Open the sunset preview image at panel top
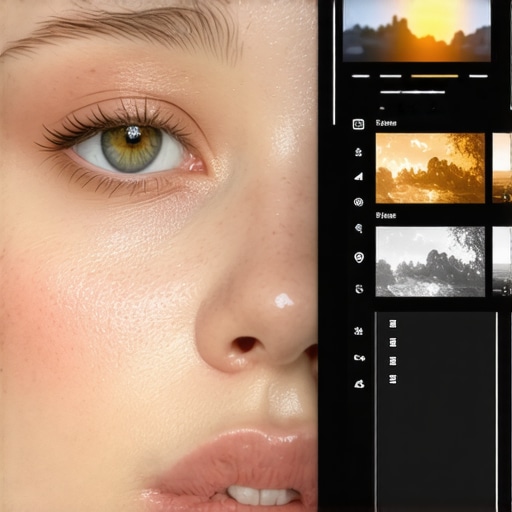Image resolution: width=512 pixels, height=512 pixels. click(417, 31)
